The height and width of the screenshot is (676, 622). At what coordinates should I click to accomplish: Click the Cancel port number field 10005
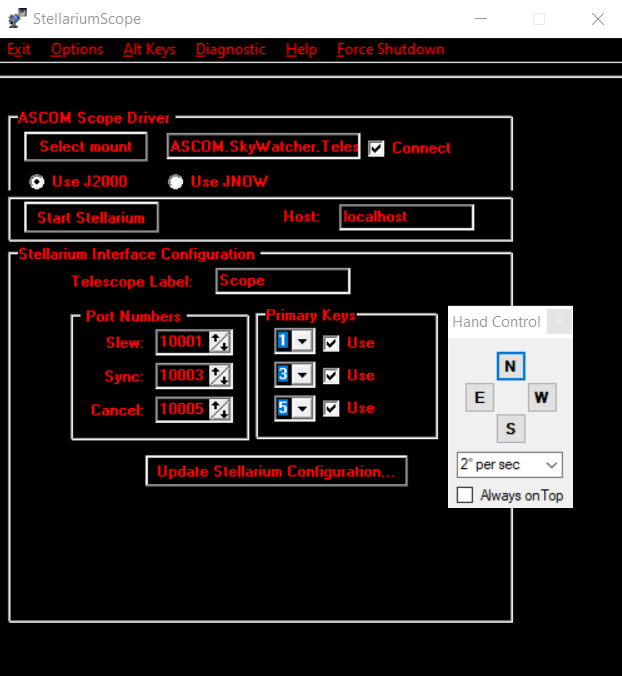point(183,409)
